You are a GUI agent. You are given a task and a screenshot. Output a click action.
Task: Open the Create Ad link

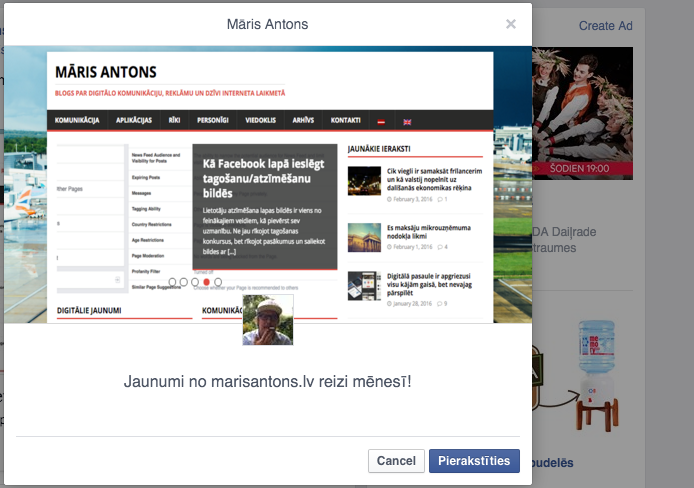pyautogui.click(x=605, y=26)
